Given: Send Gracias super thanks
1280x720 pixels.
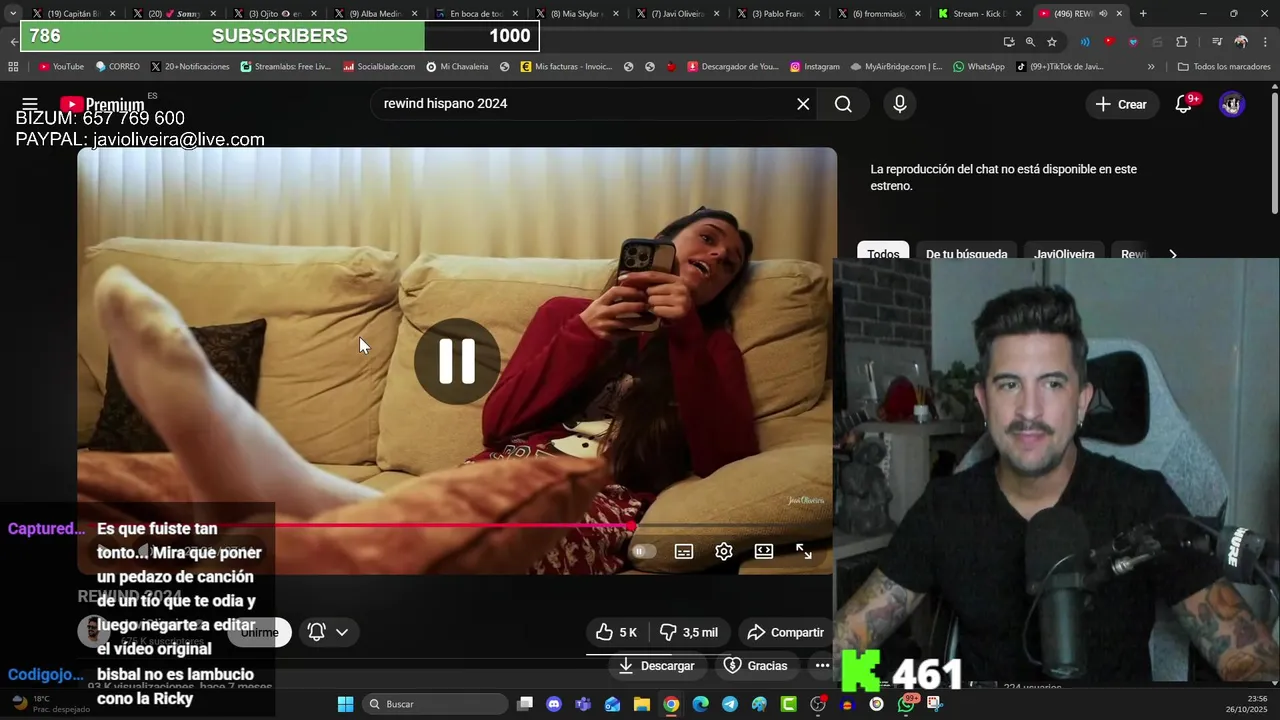Looking at the screenshot, I should (x=756, y=666).
